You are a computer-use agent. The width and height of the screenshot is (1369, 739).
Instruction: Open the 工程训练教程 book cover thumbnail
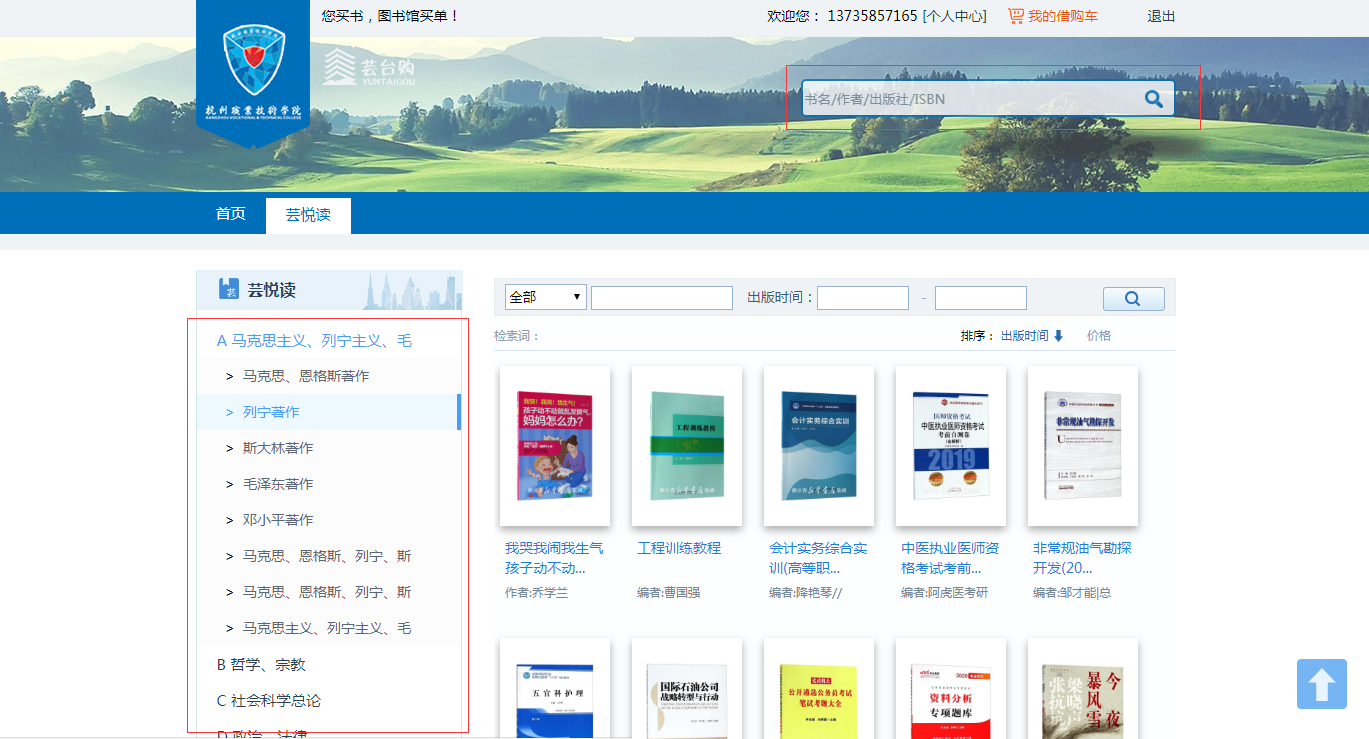[x=686, y=445]
